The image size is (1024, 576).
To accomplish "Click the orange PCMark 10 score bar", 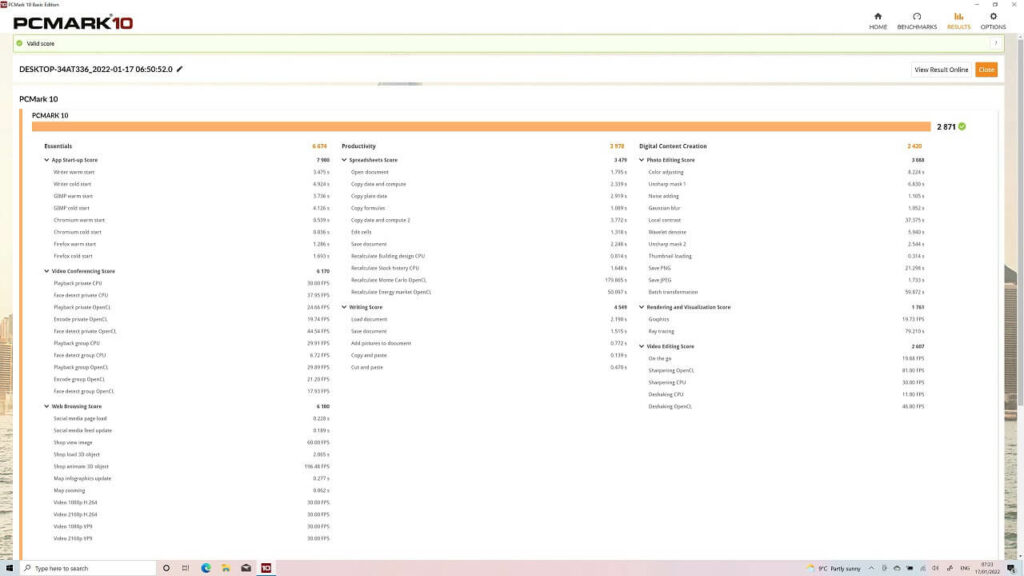I will click(481, 127).
